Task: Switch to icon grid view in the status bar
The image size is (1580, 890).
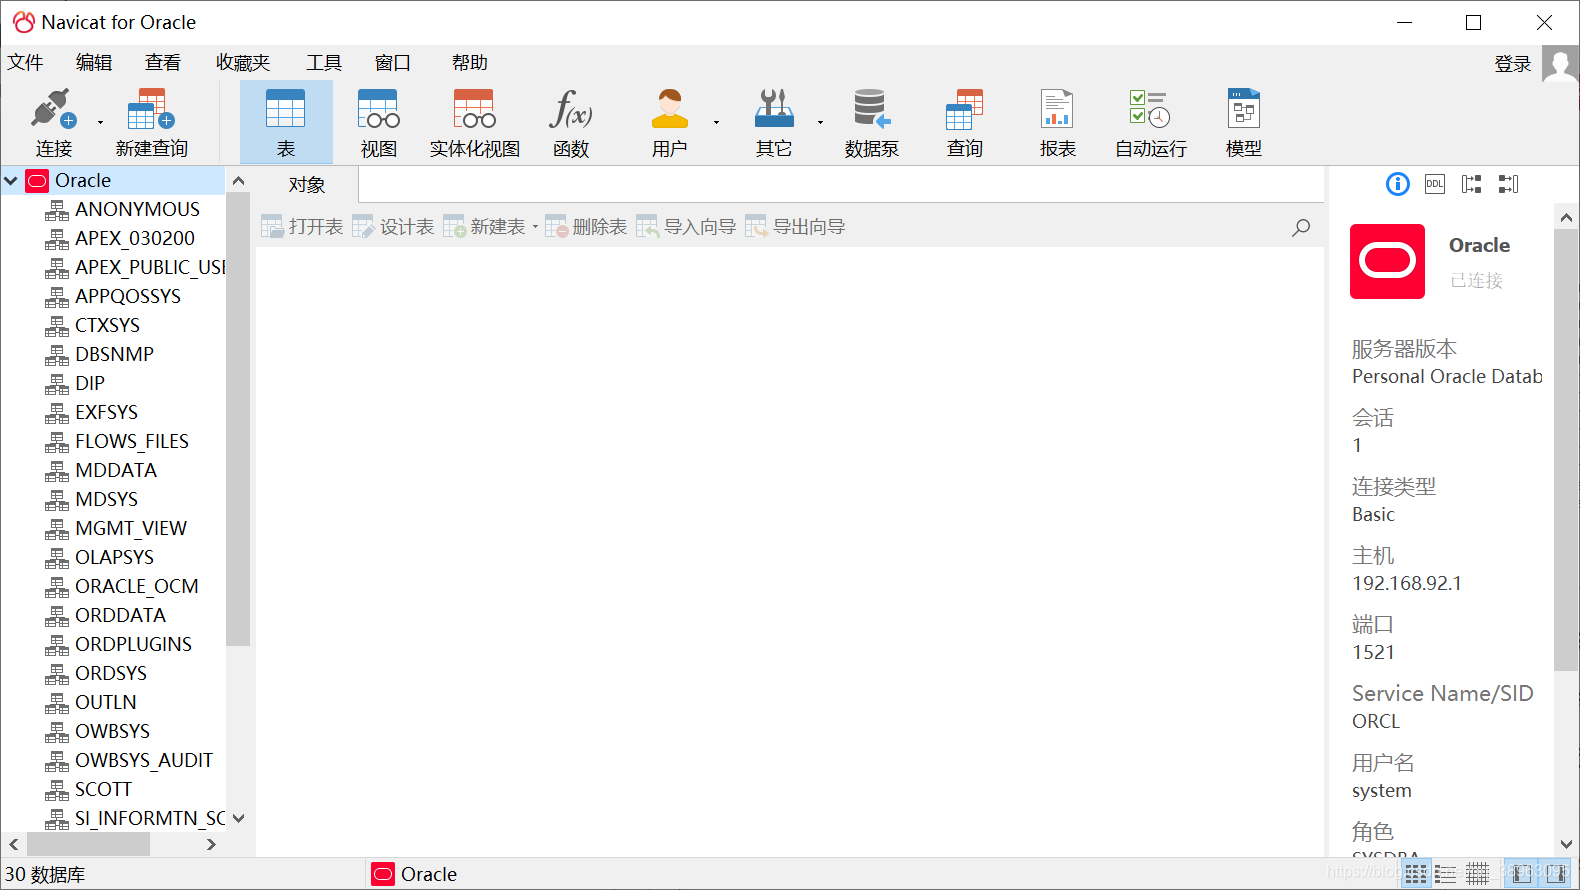Action: click(1416, 874)
